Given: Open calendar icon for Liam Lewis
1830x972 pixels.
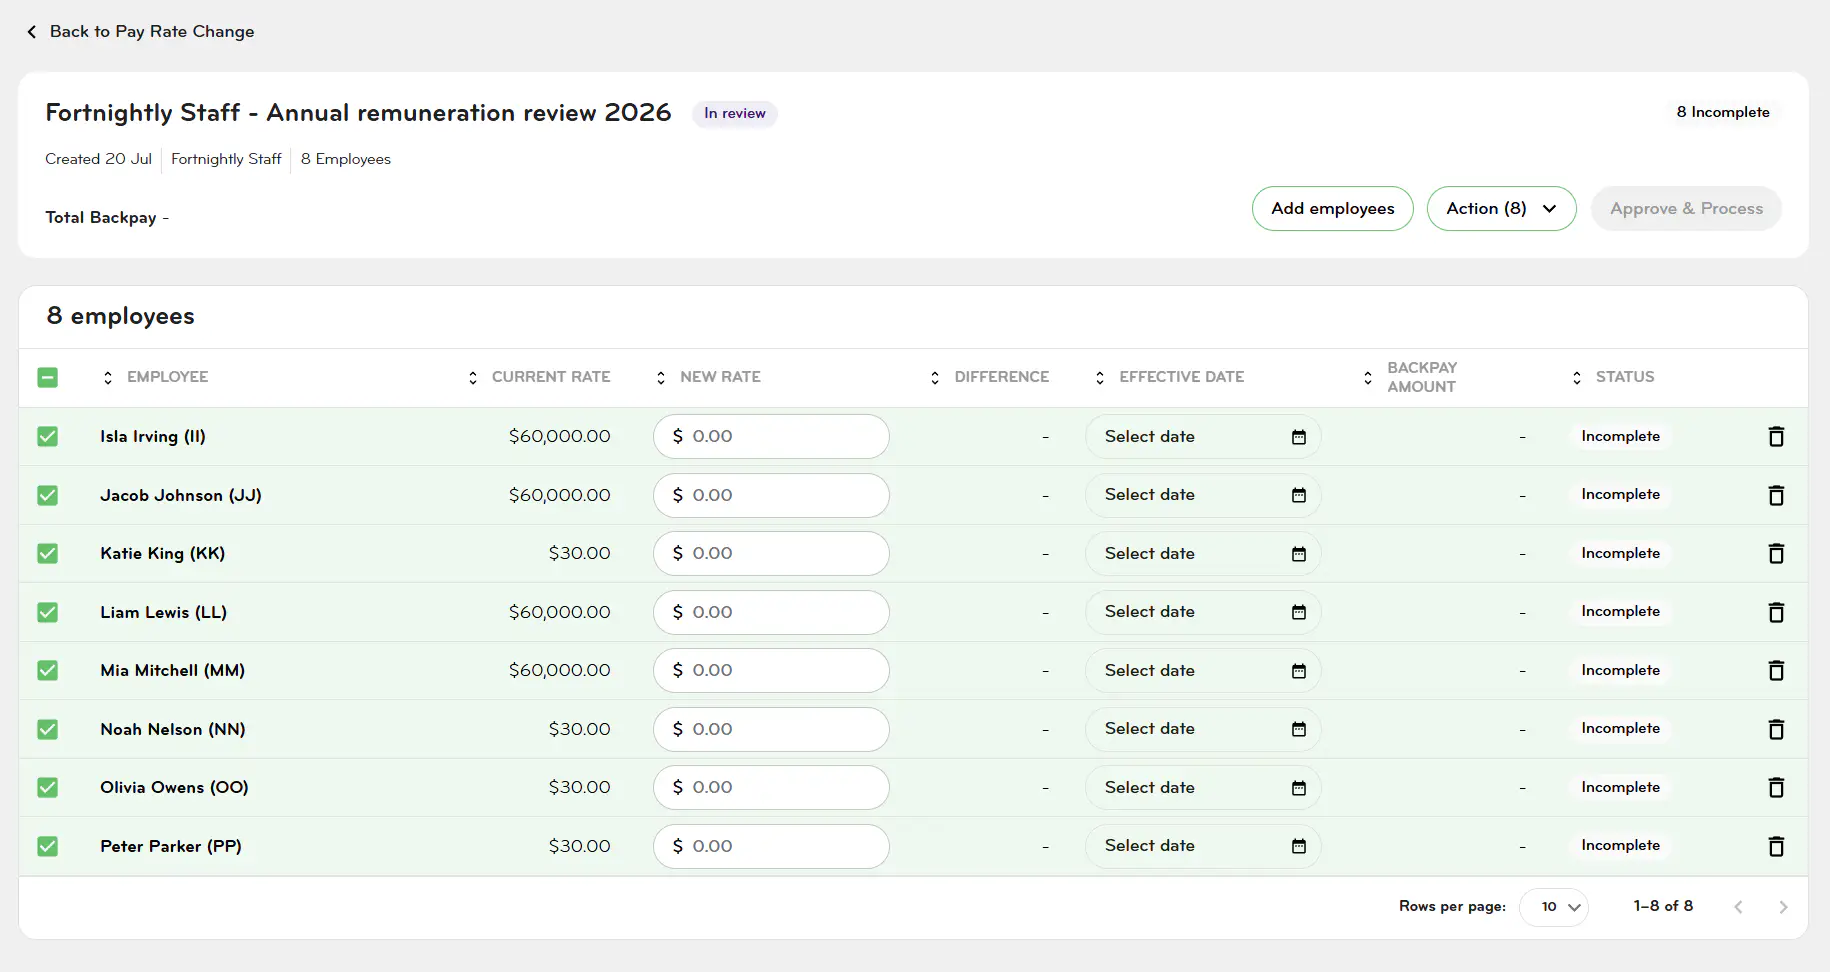Looking at the screenshot, I should click(1298, 612).
